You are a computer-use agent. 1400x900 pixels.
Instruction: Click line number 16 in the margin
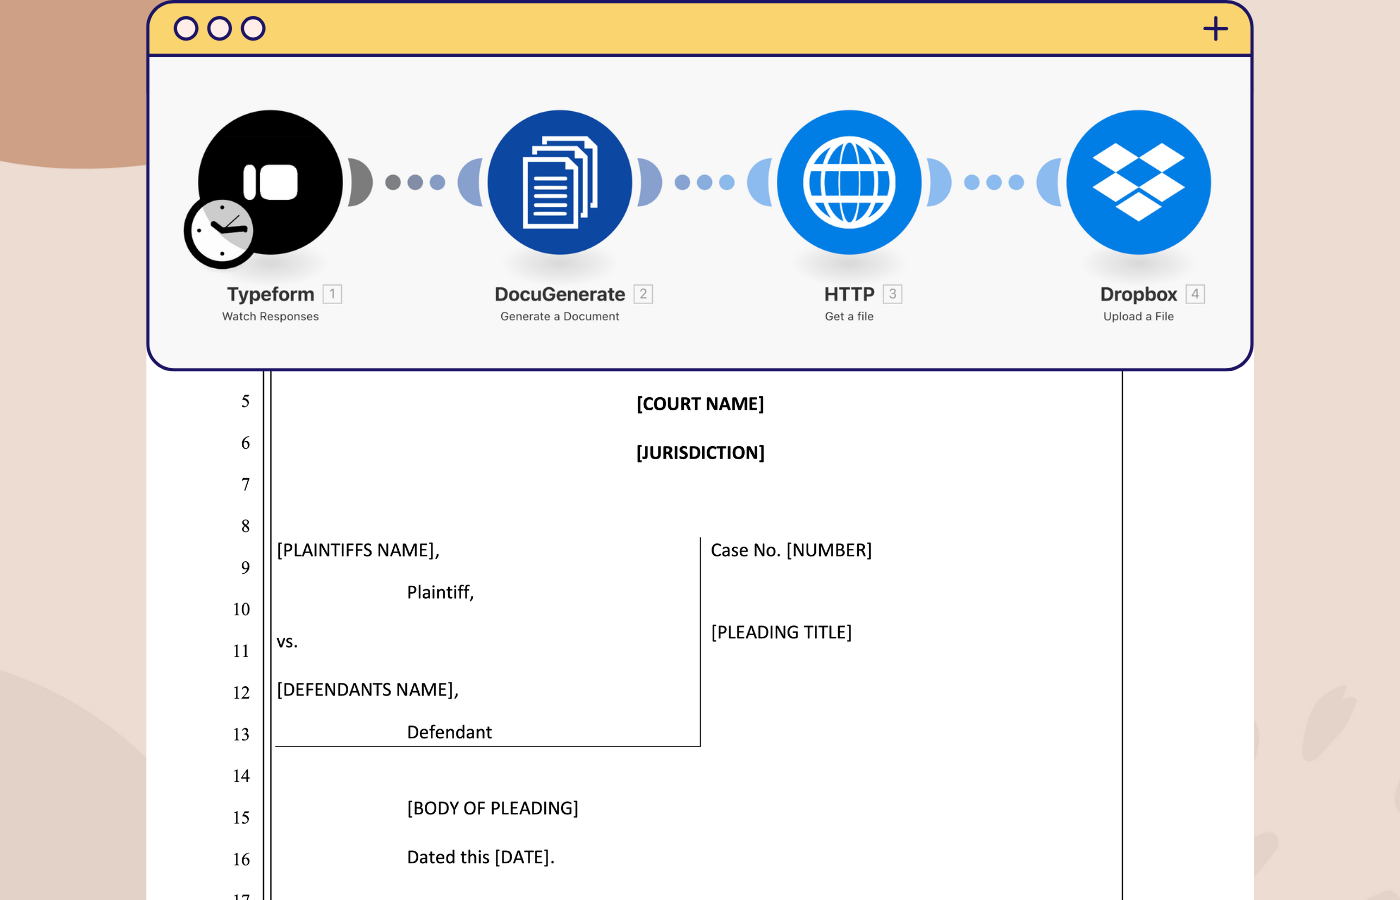coord(241,859)
